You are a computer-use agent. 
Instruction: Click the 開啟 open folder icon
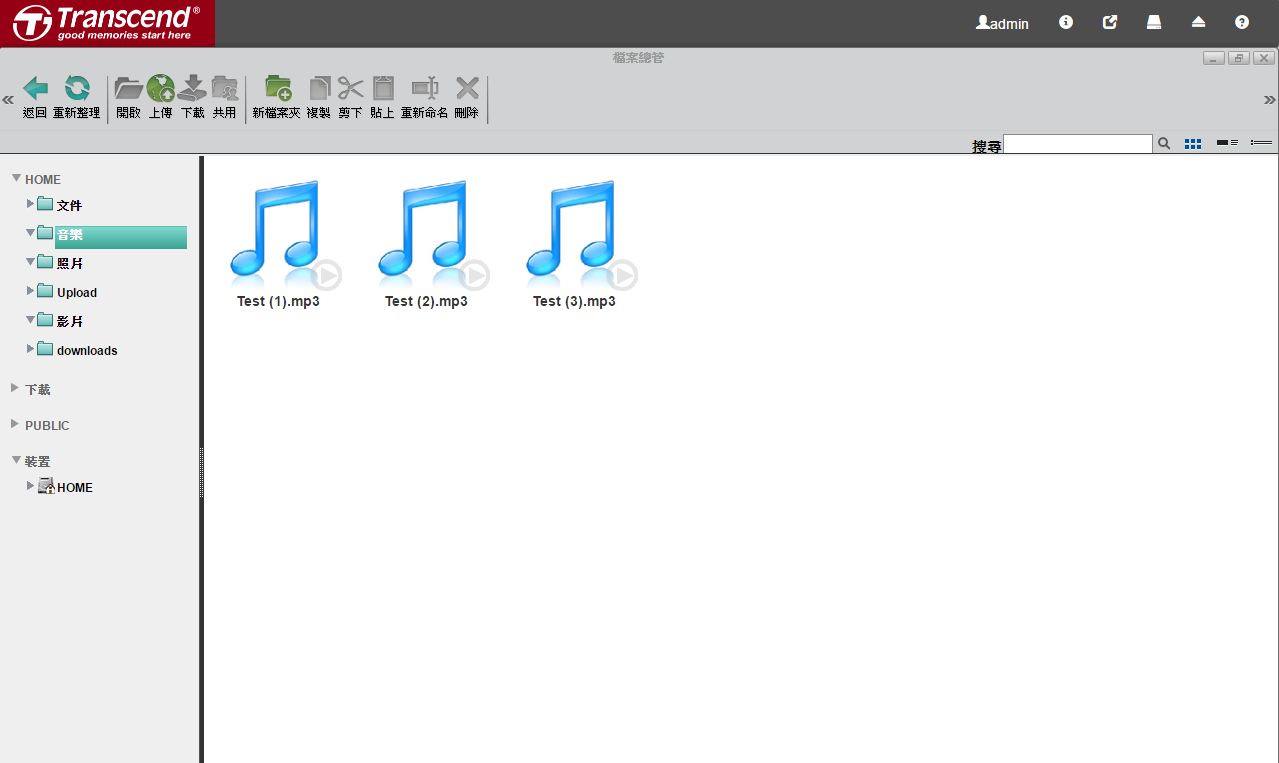coord(129,88)
